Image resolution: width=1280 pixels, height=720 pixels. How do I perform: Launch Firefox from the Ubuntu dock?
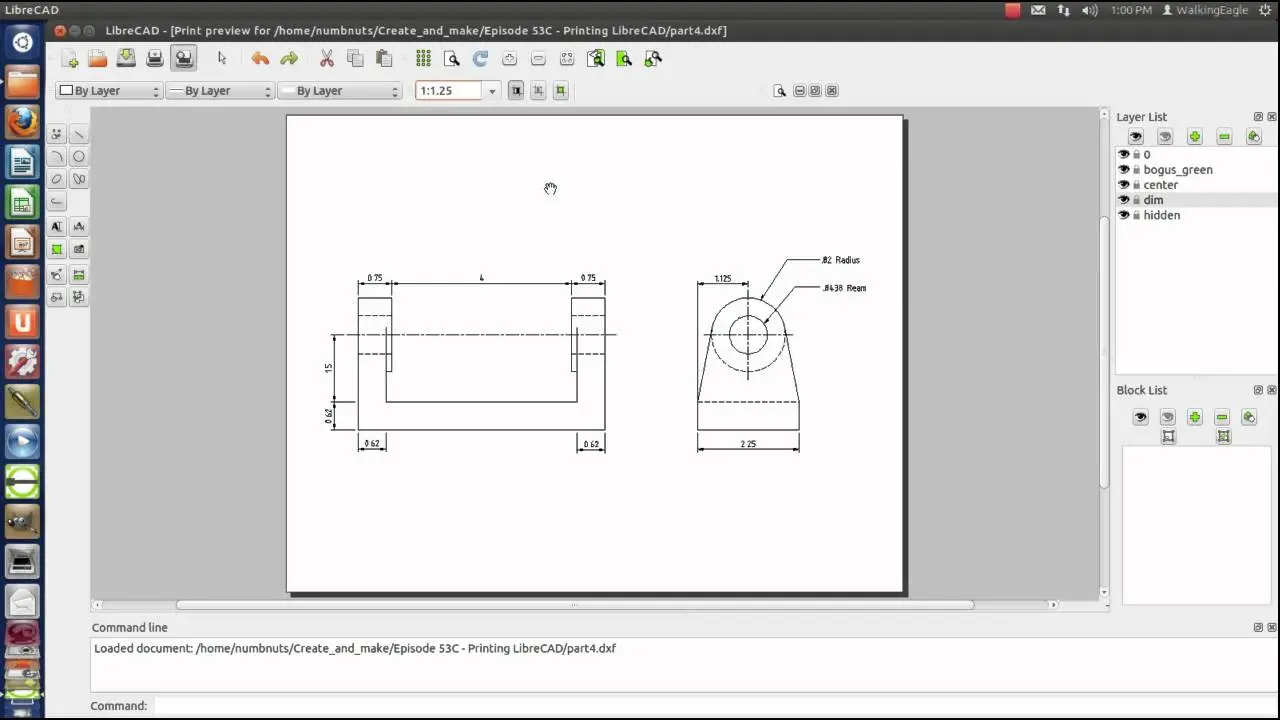click(22, 121)
